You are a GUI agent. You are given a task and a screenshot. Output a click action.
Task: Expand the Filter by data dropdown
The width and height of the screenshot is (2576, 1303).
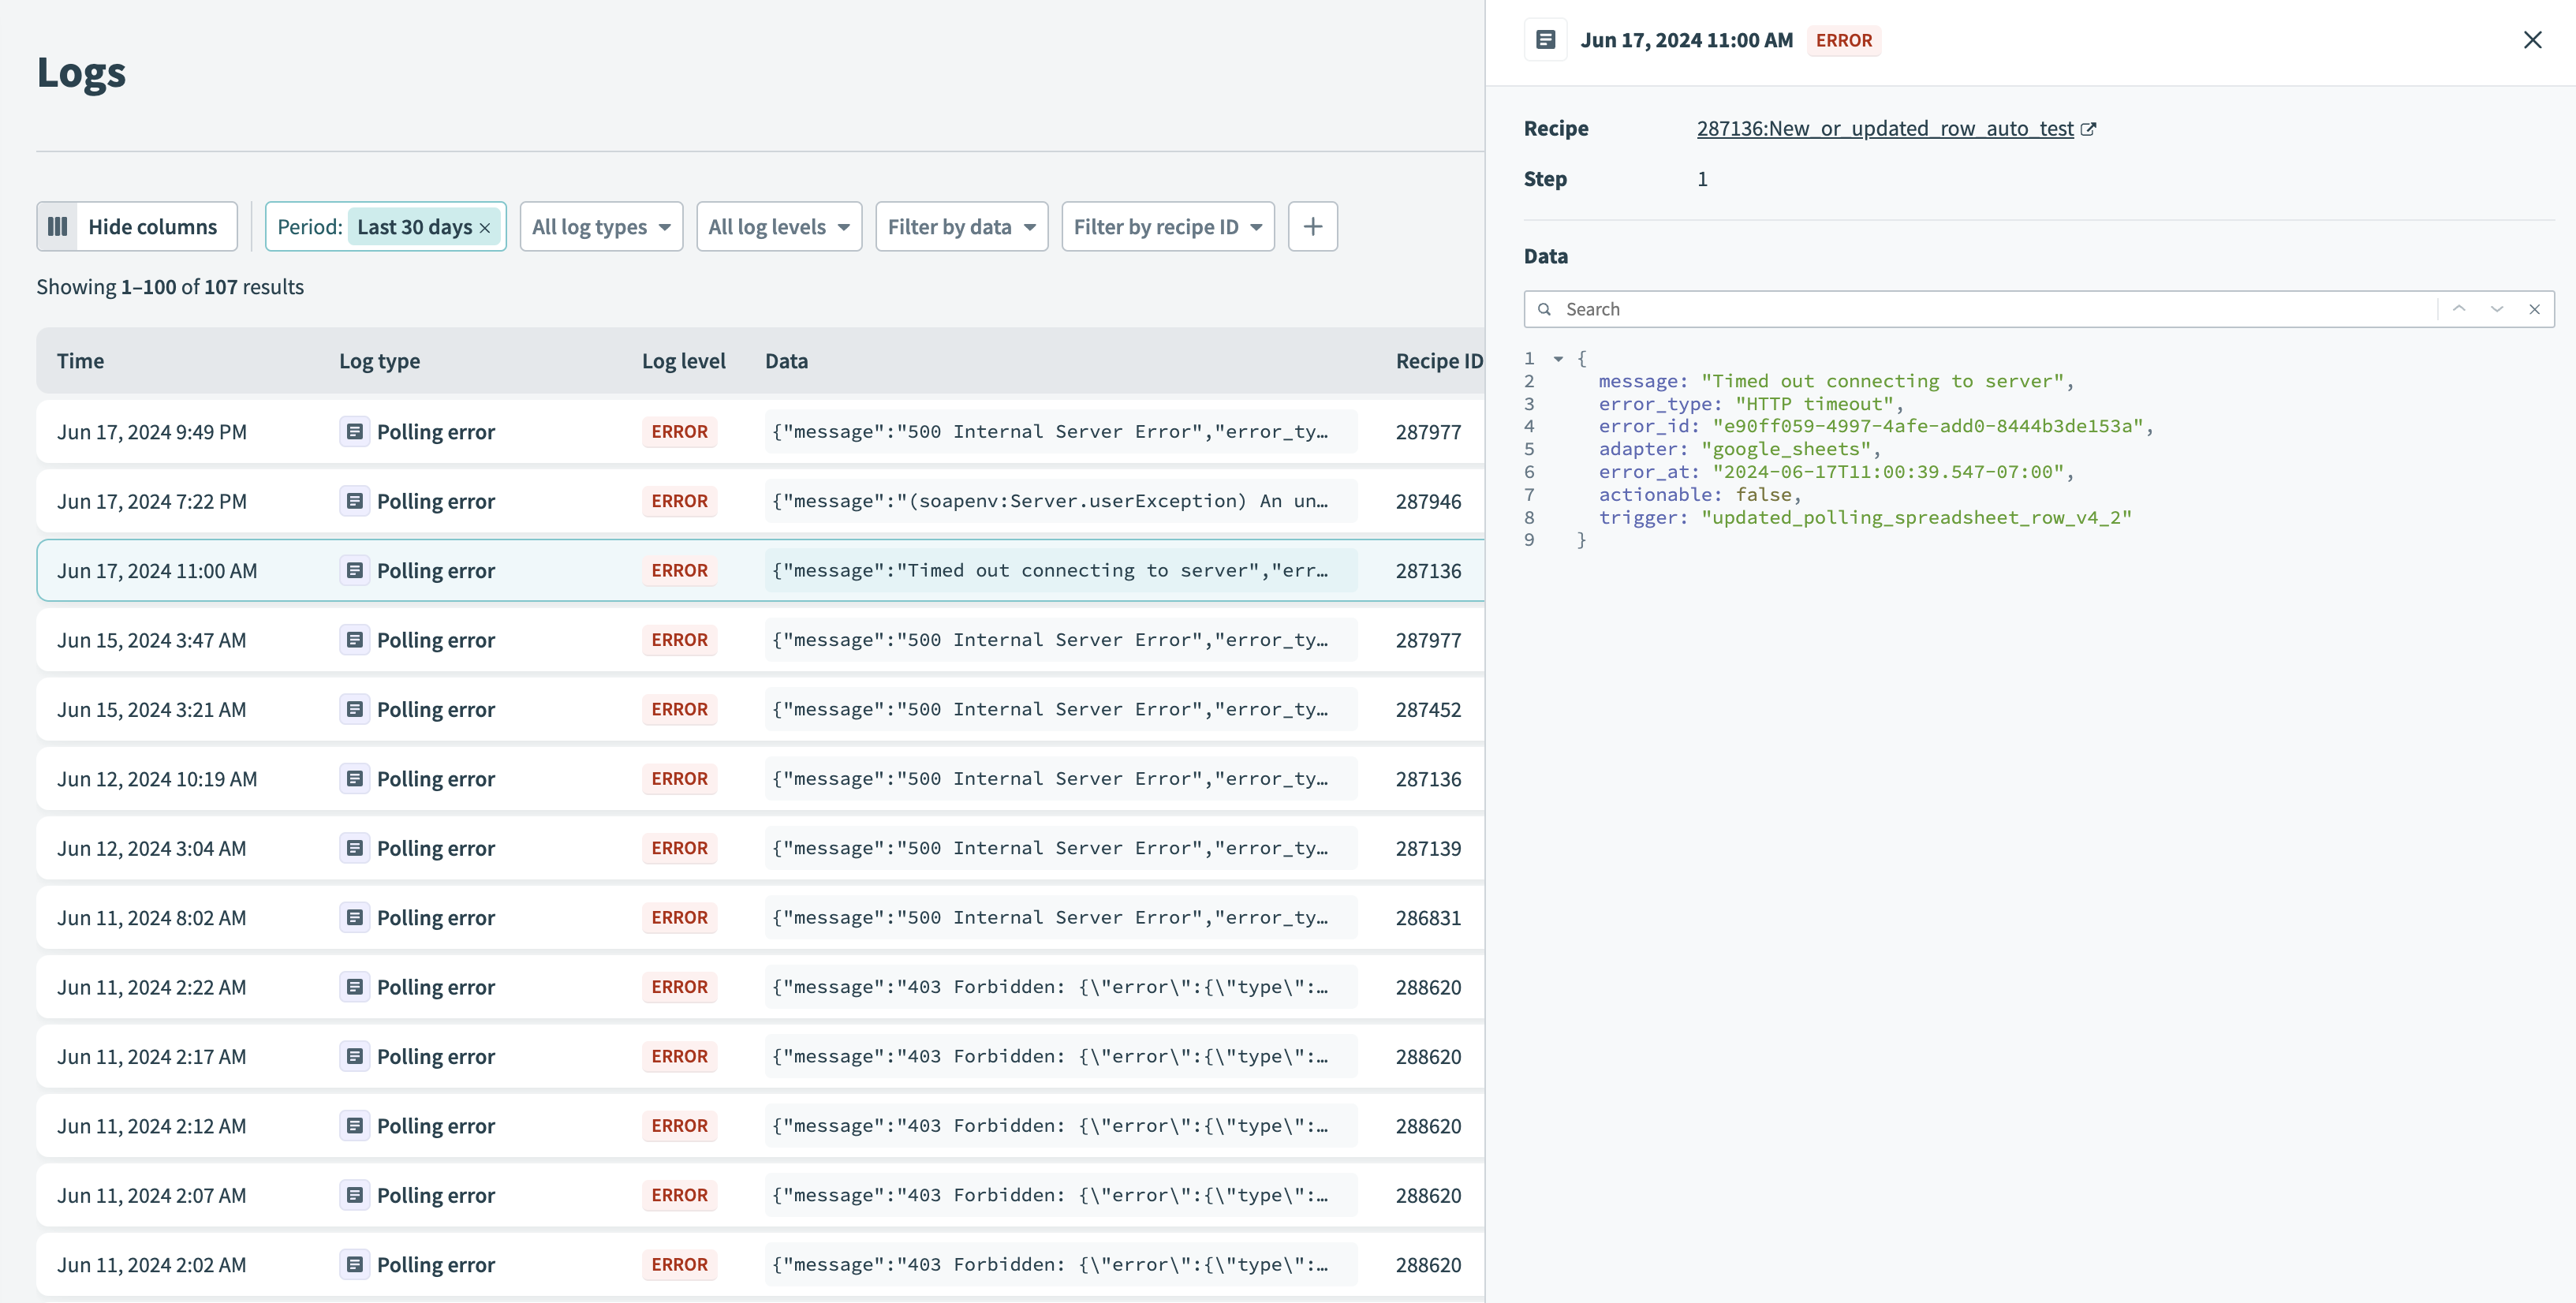pos(961,227)
